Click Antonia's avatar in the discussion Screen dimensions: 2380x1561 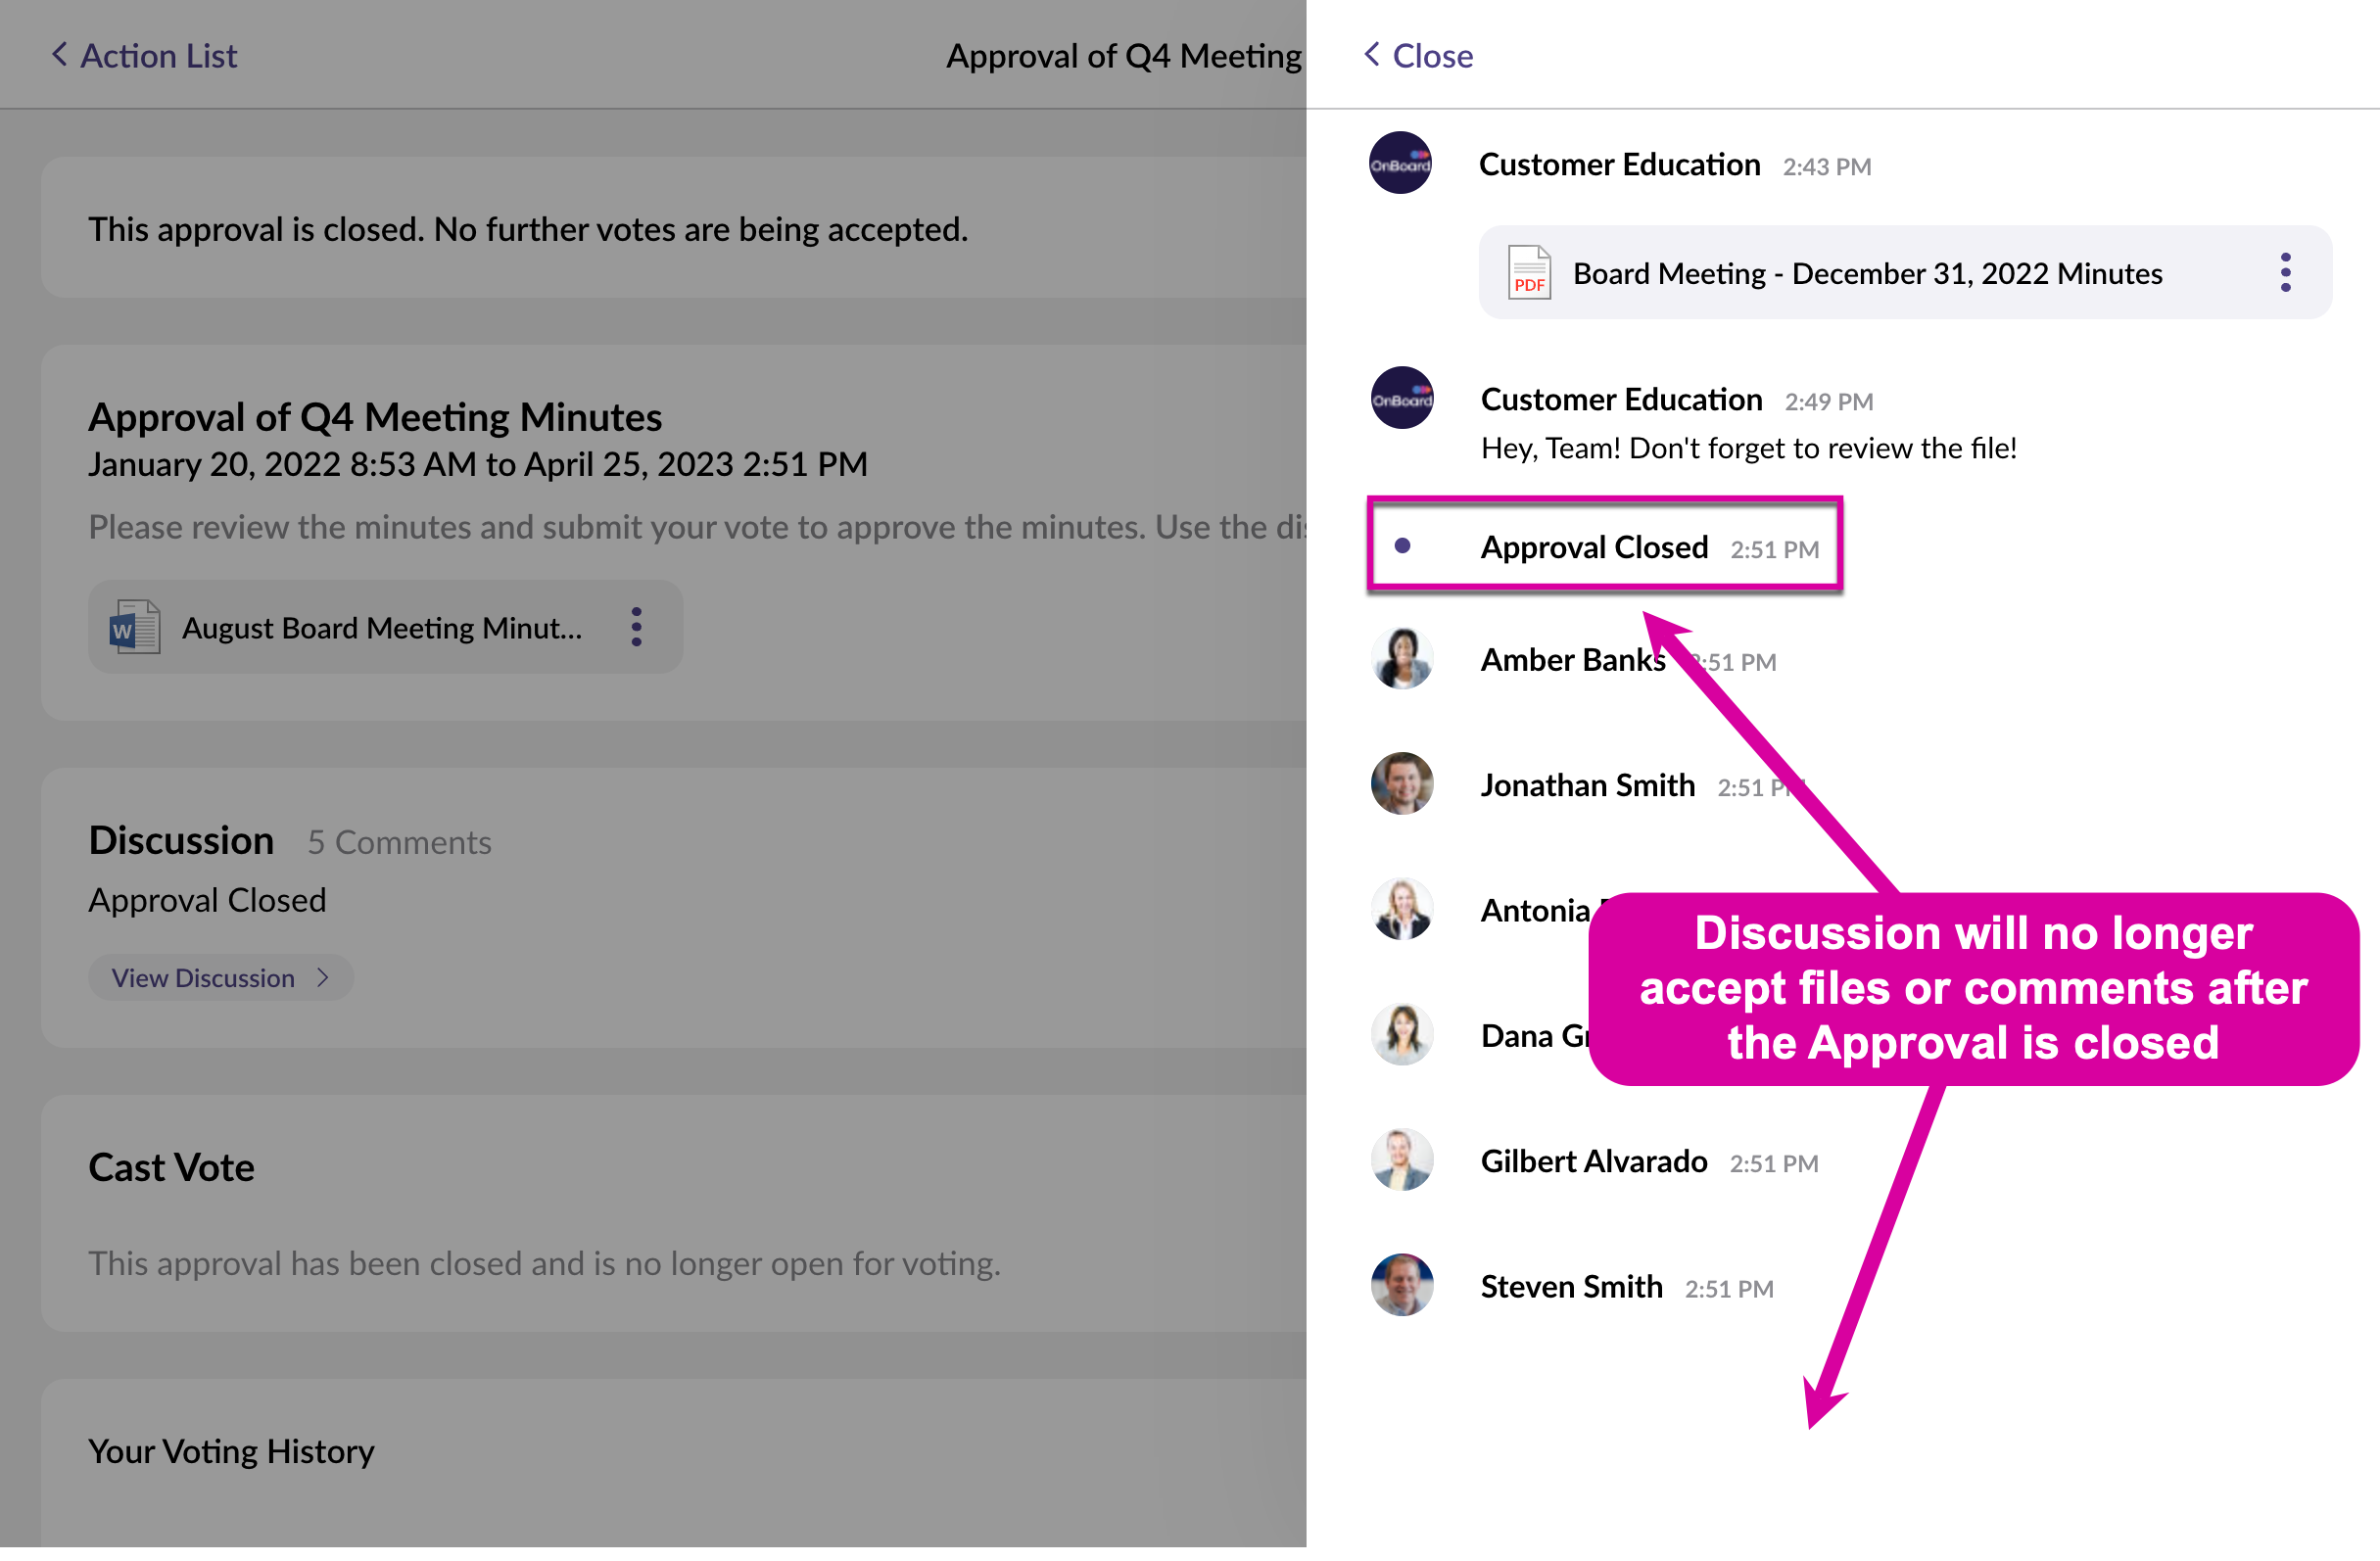(1402, 909)
